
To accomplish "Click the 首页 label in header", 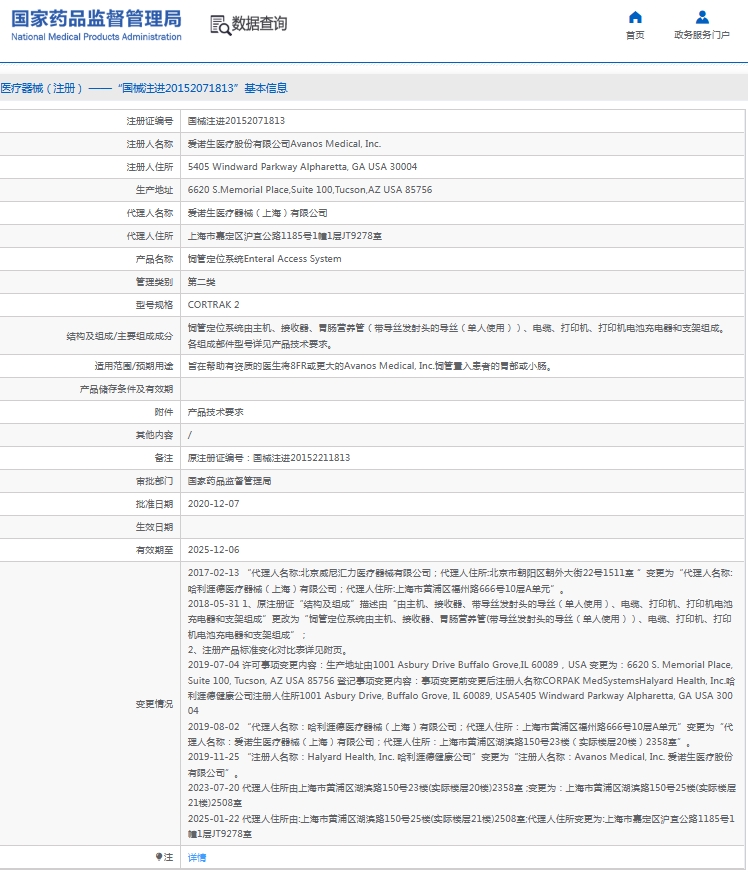I will click(635, 35).
